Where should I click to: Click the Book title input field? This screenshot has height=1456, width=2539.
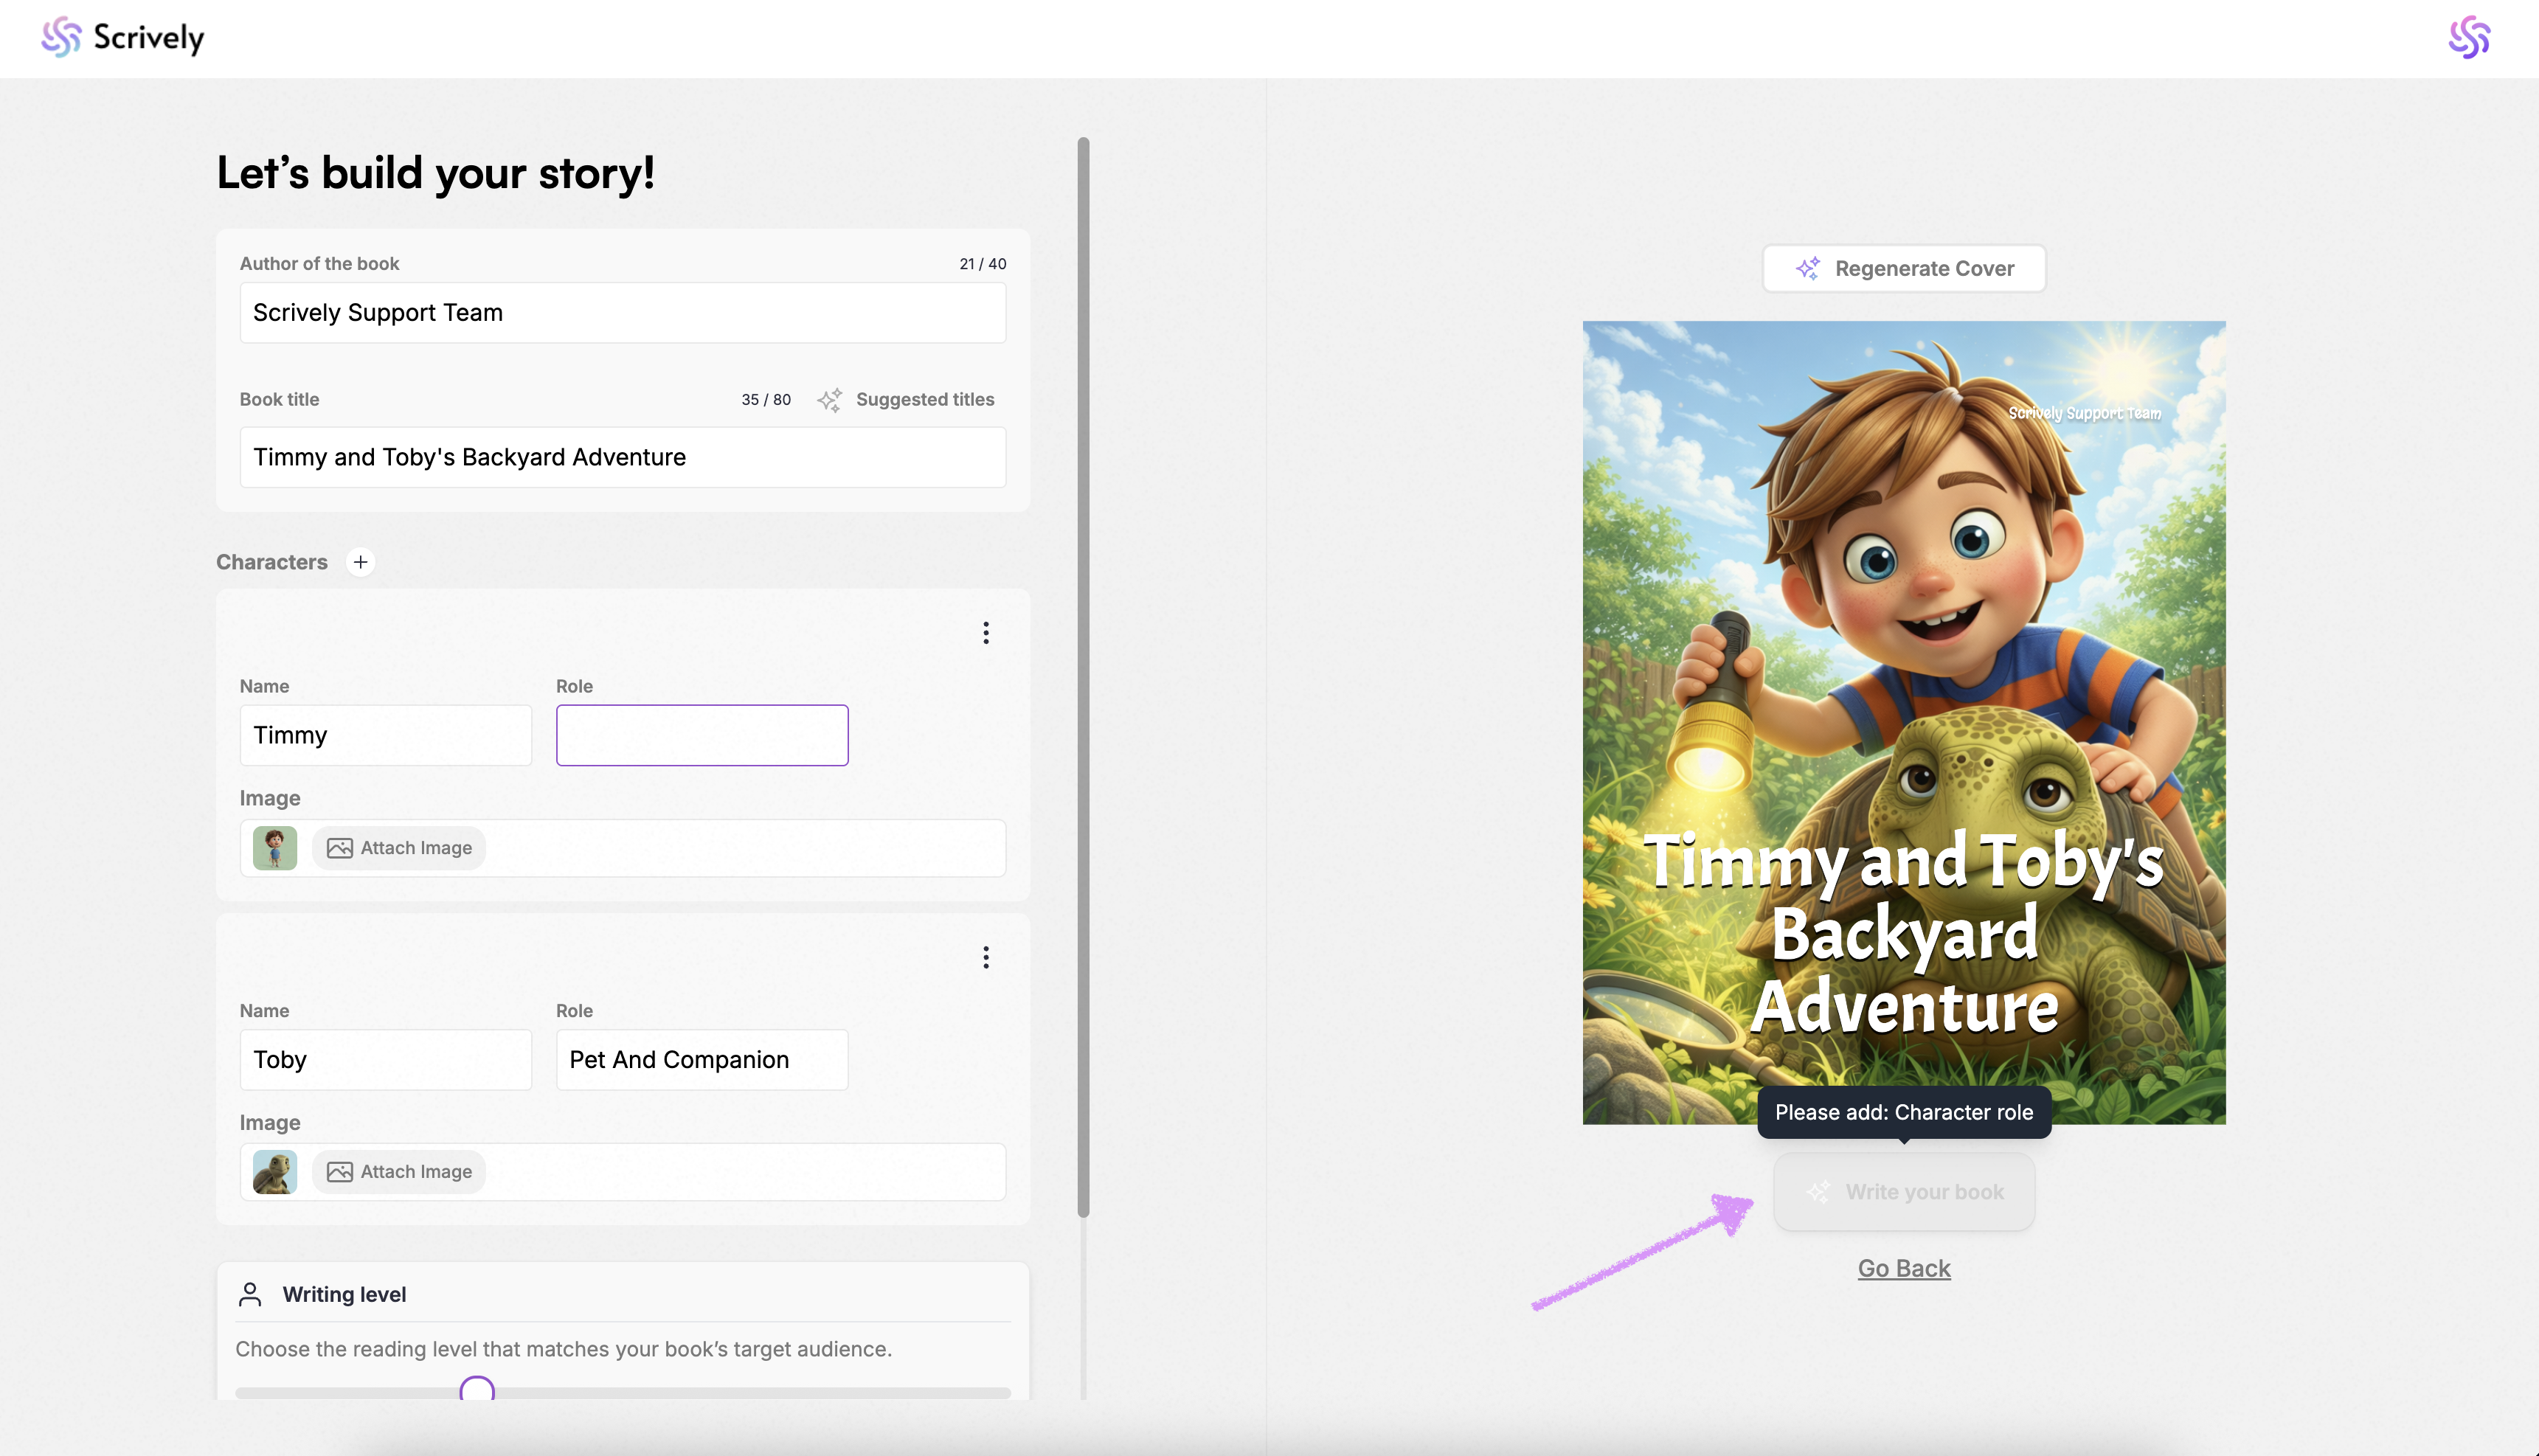(x=622, y=457)
